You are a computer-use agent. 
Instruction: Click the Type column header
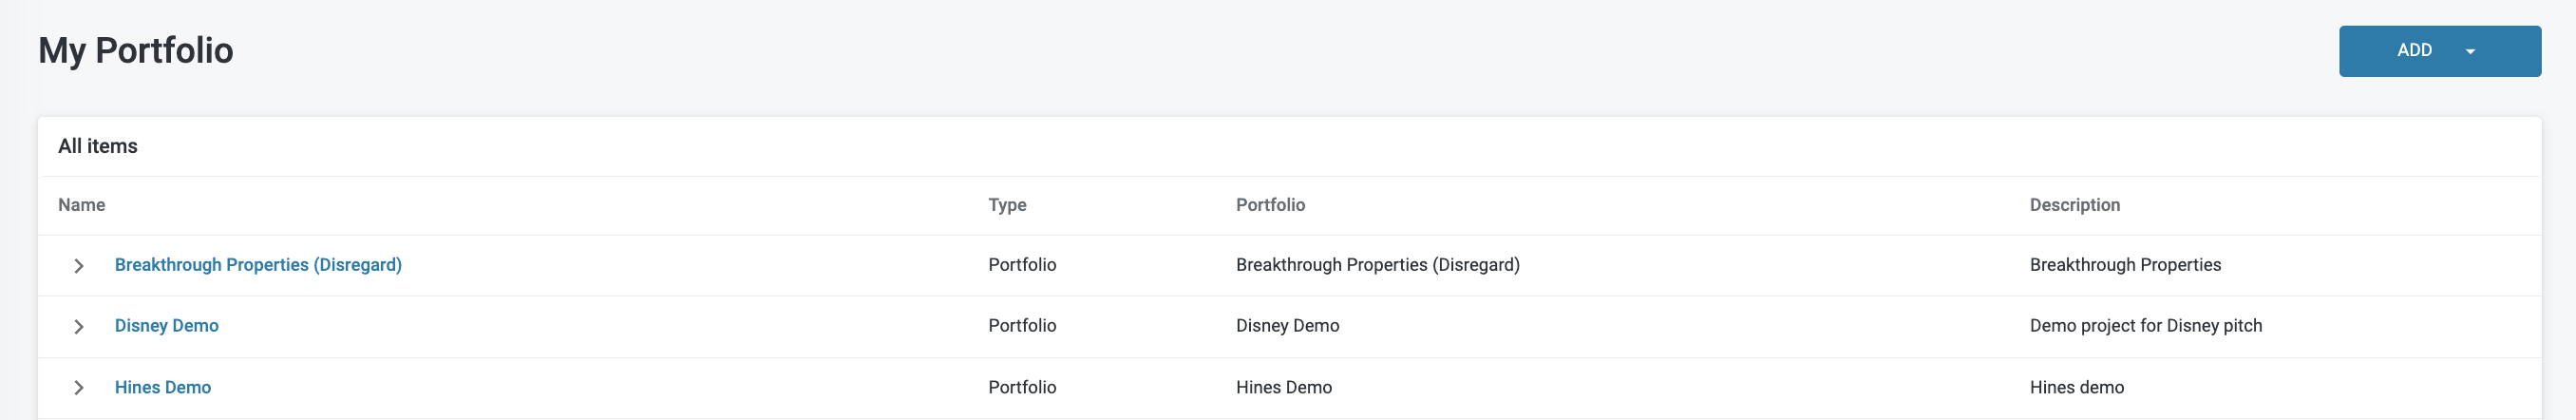(x=1007, y=205)
